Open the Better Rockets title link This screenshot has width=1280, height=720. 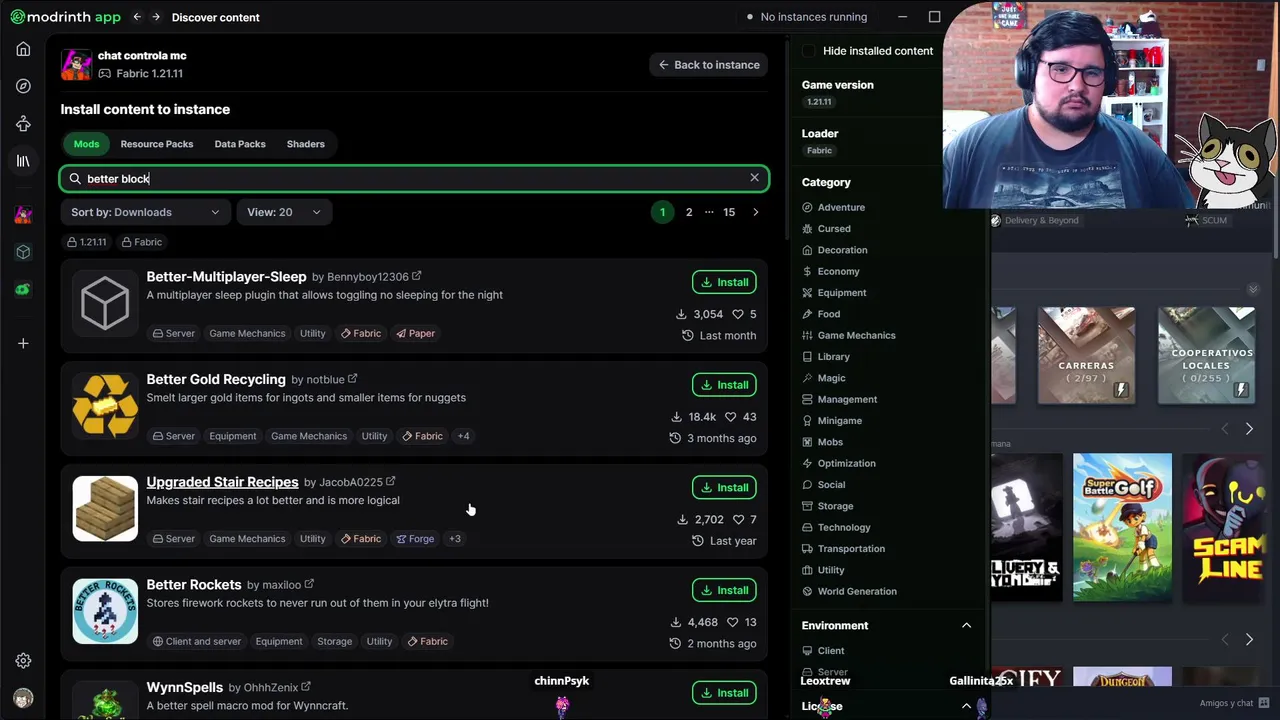tap(194, 585)
